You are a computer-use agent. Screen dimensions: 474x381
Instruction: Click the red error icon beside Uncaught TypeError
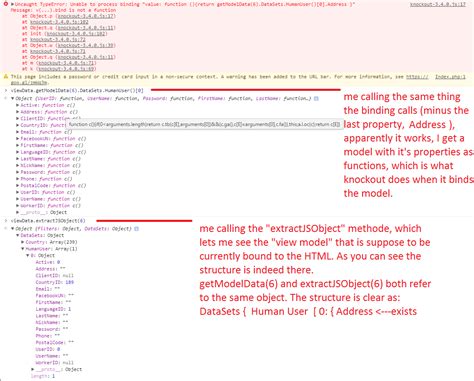point(6,4)
